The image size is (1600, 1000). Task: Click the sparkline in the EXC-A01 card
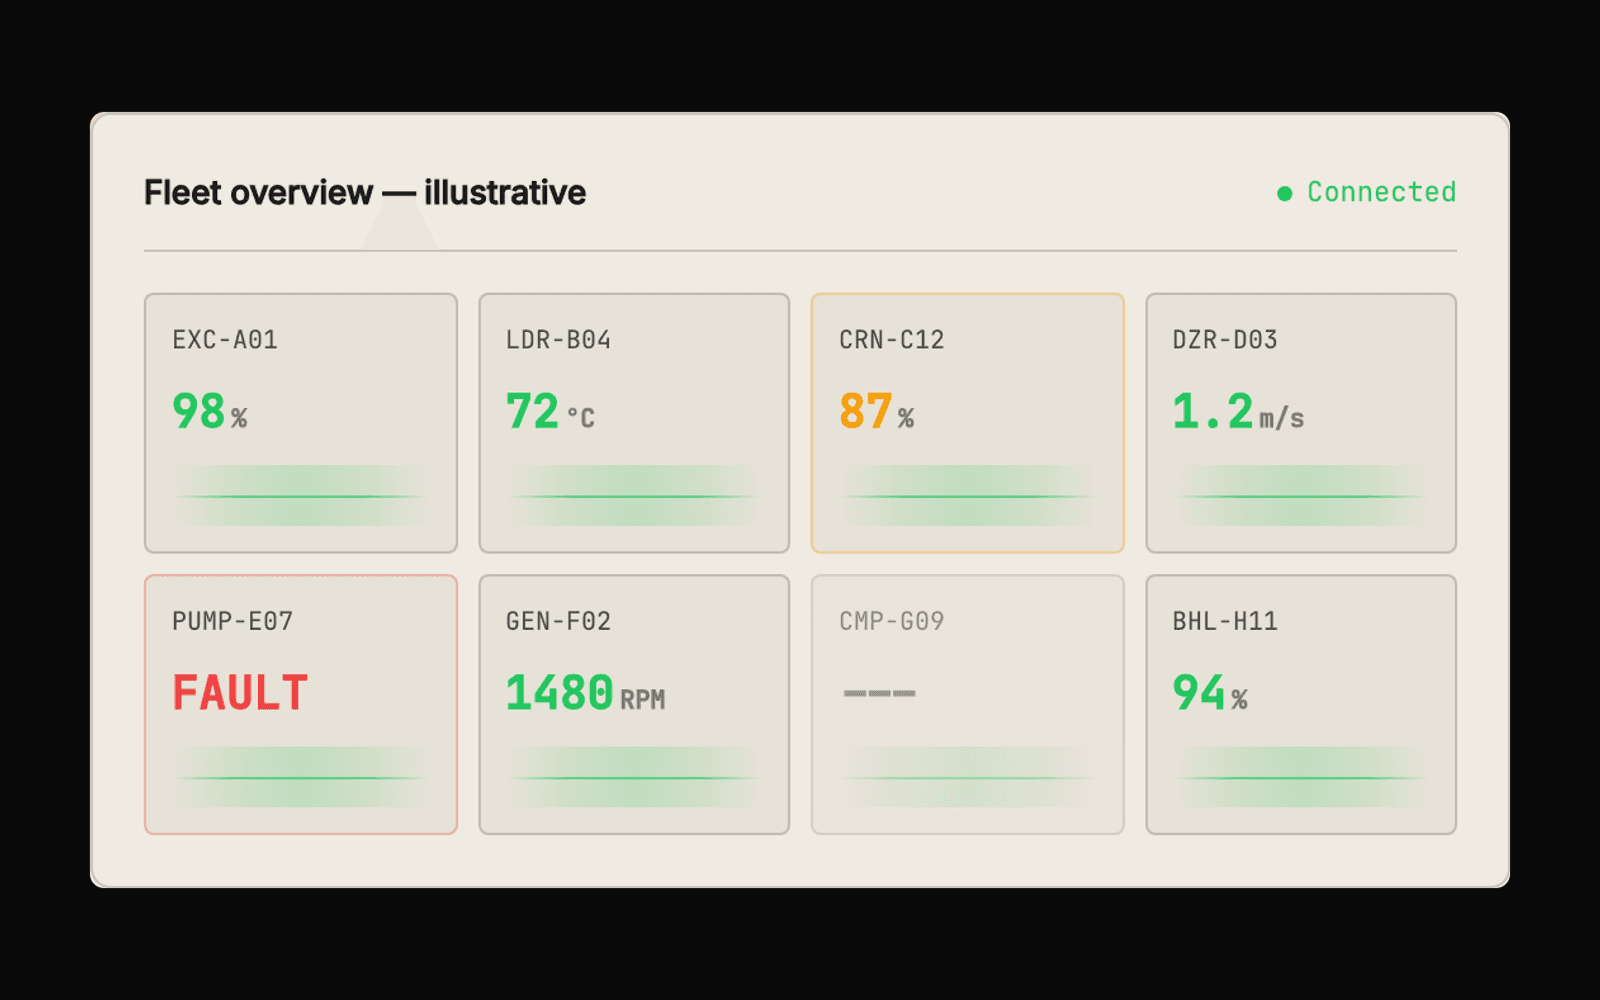[x=301, y=496]
